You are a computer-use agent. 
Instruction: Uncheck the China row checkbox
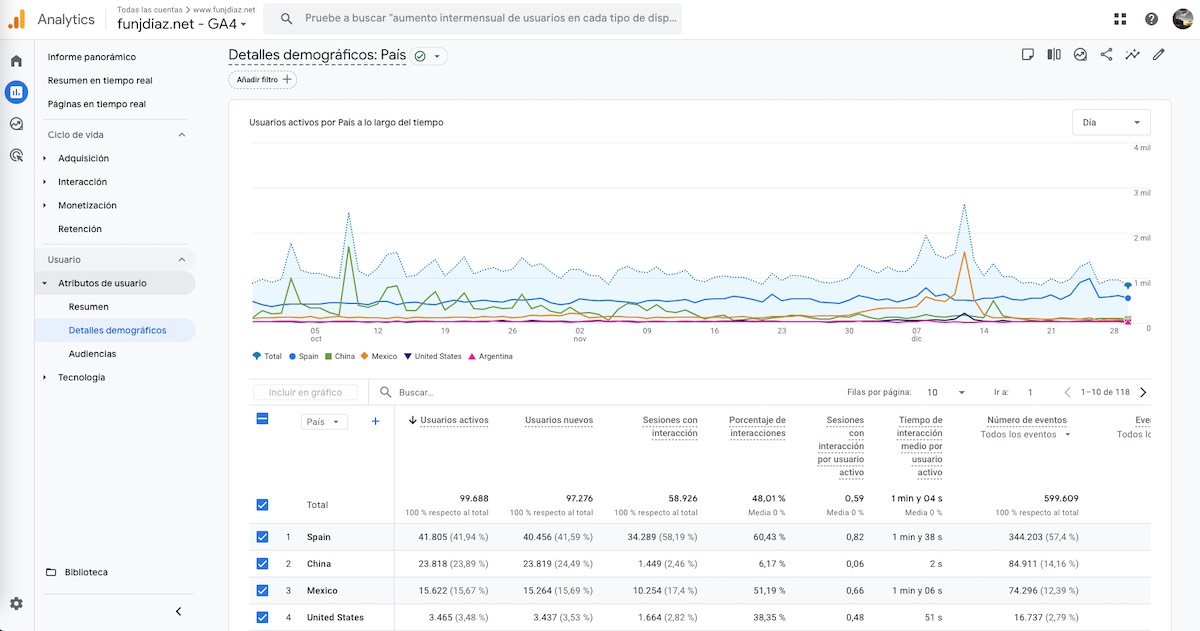coord(262,564)
